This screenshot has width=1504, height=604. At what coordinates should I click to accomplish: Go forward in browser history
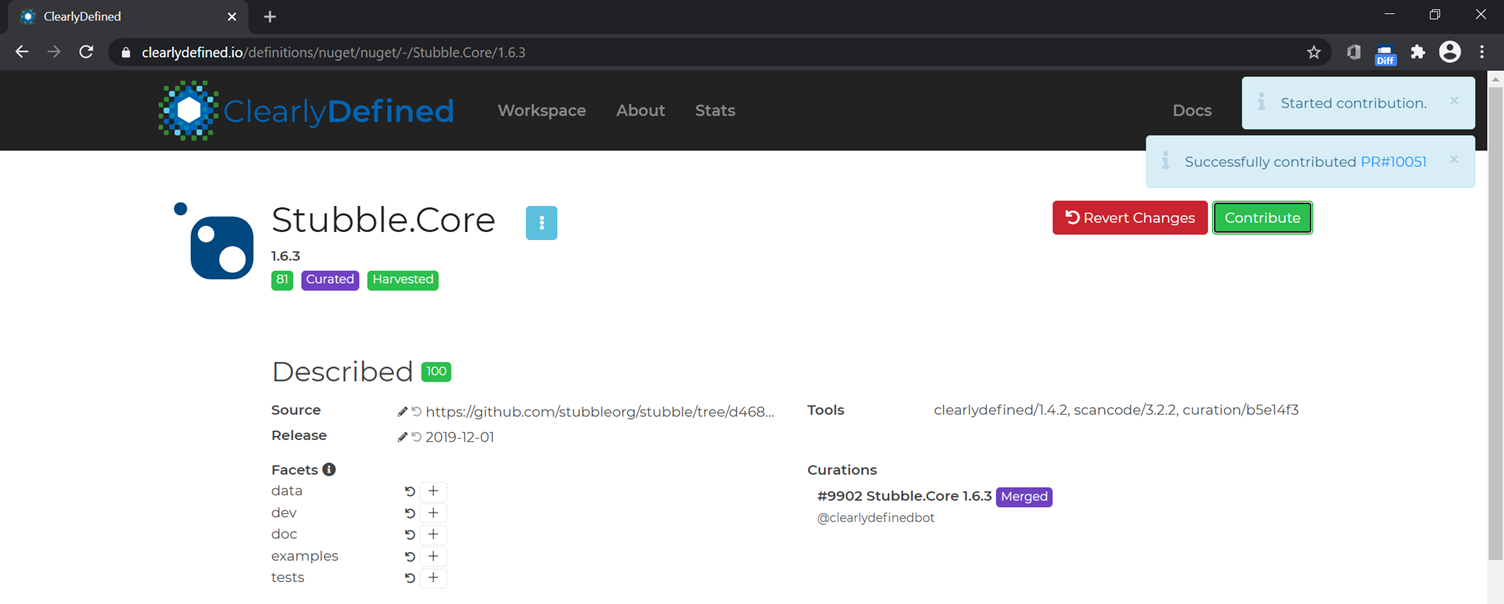[x=54, y=52]
